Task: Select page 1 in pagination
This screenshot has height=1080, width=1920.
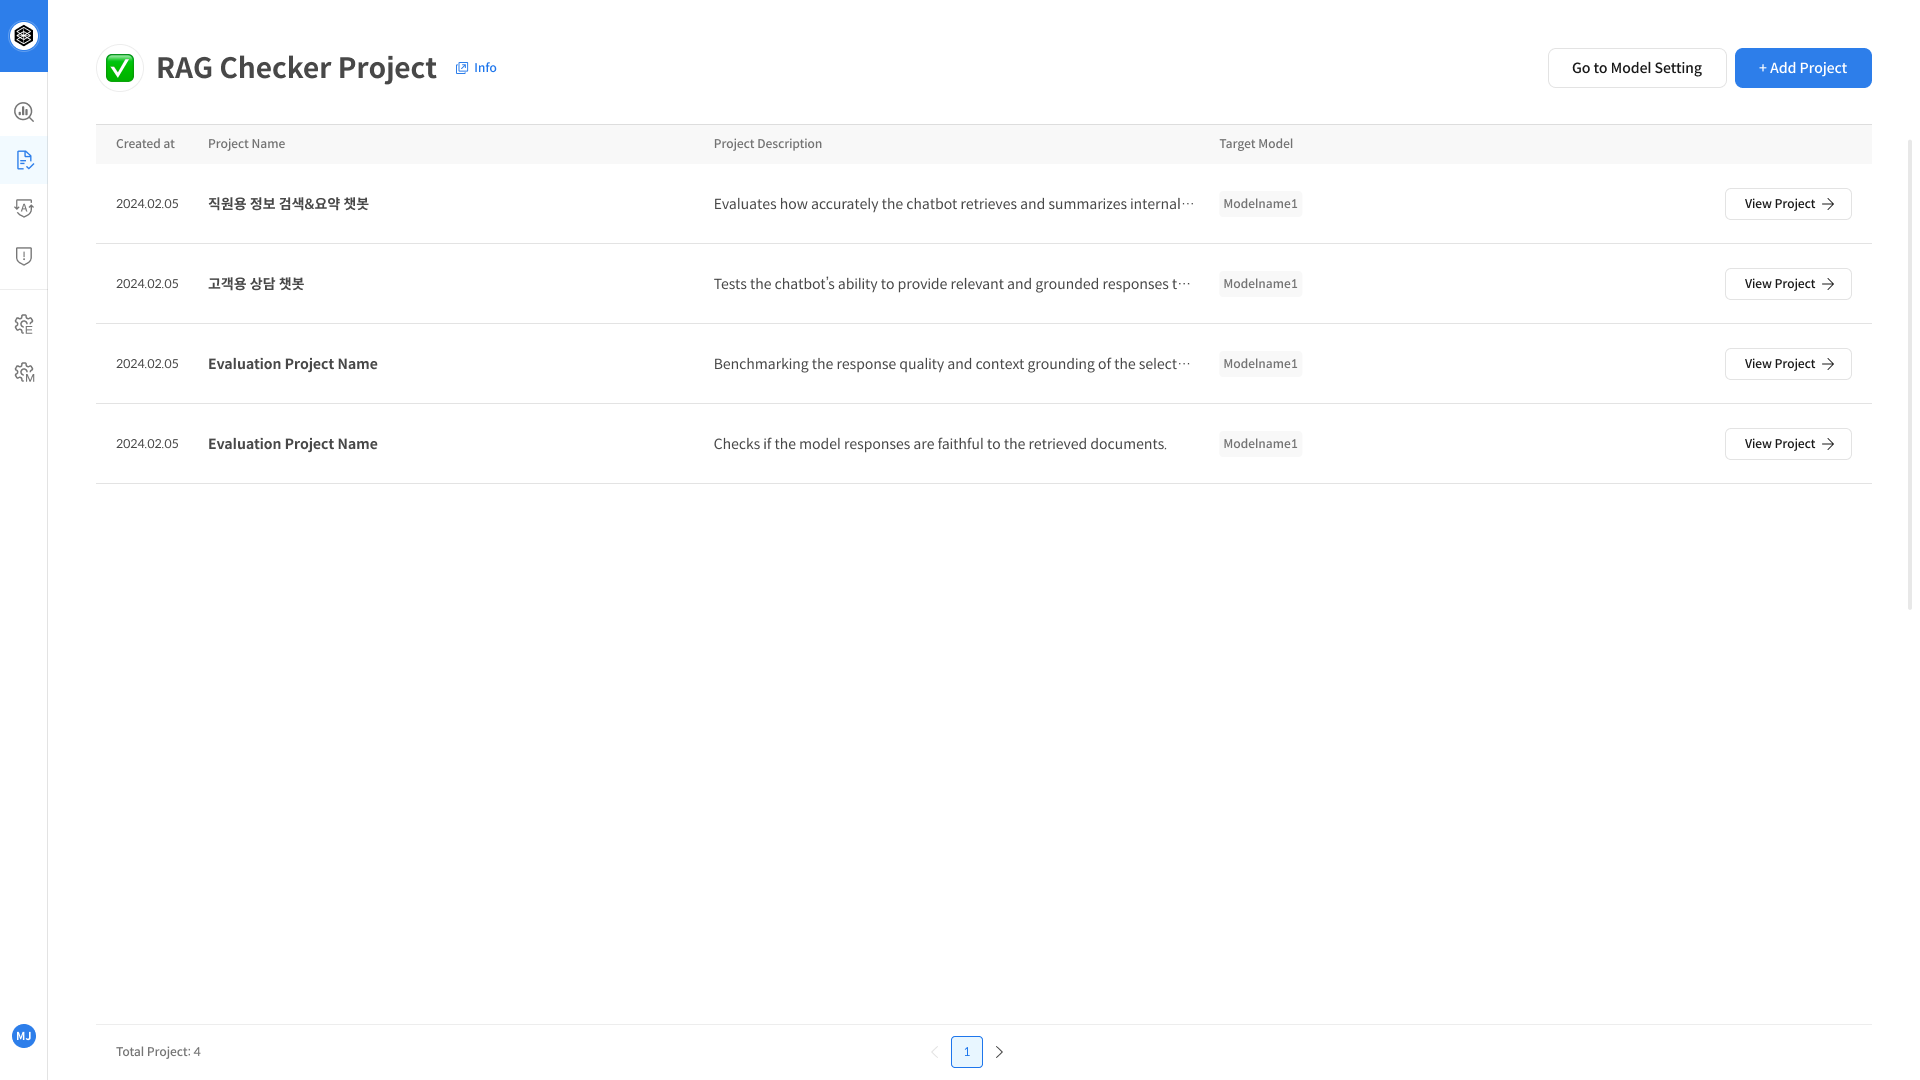Action: (x=967, y=1052)
